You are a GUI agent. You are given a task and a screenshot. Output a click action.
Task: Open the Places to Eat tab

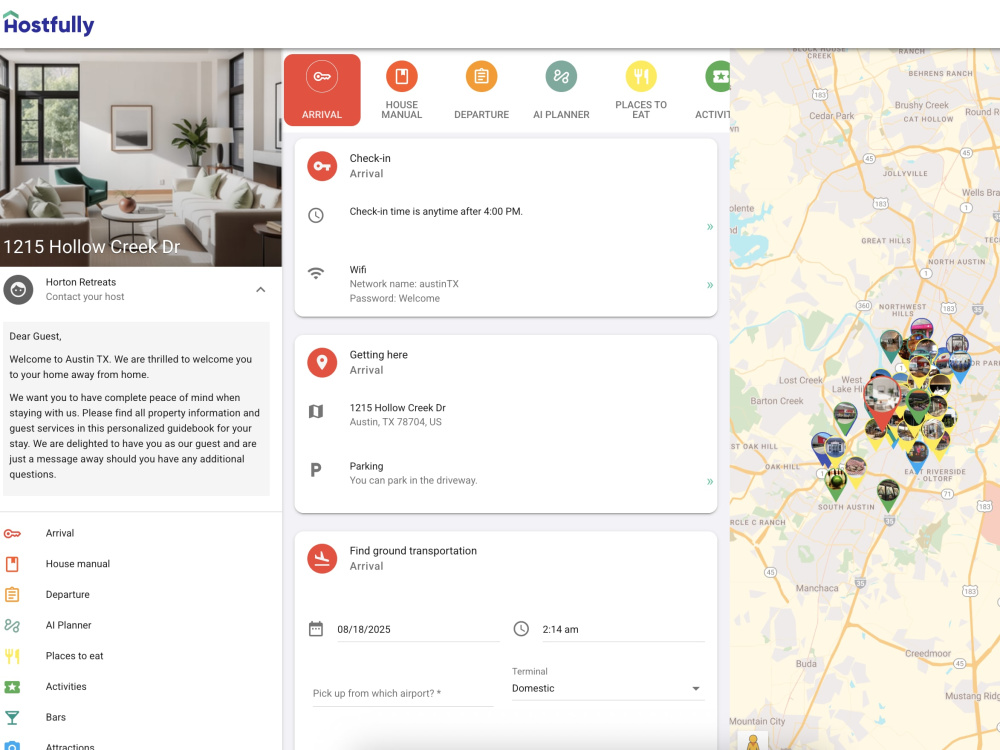click(x=641, y=90)
